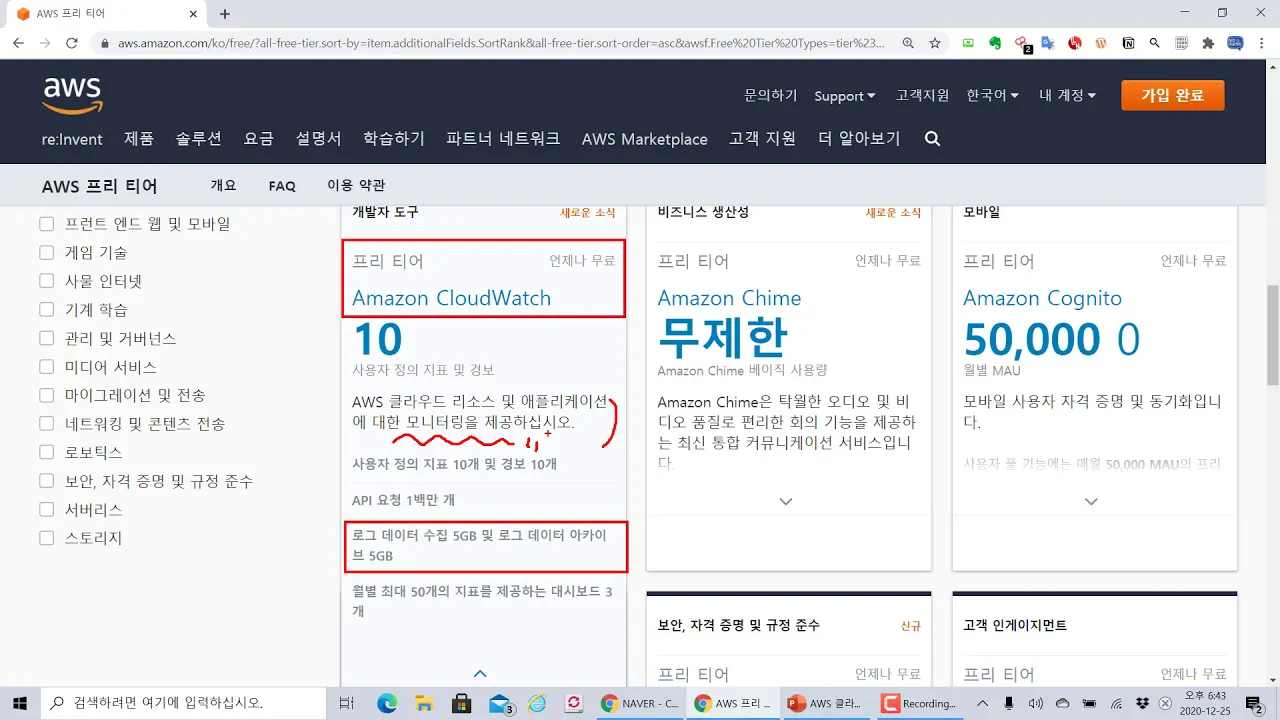Open the AWS site search magnifier

(x=933, y=139)
